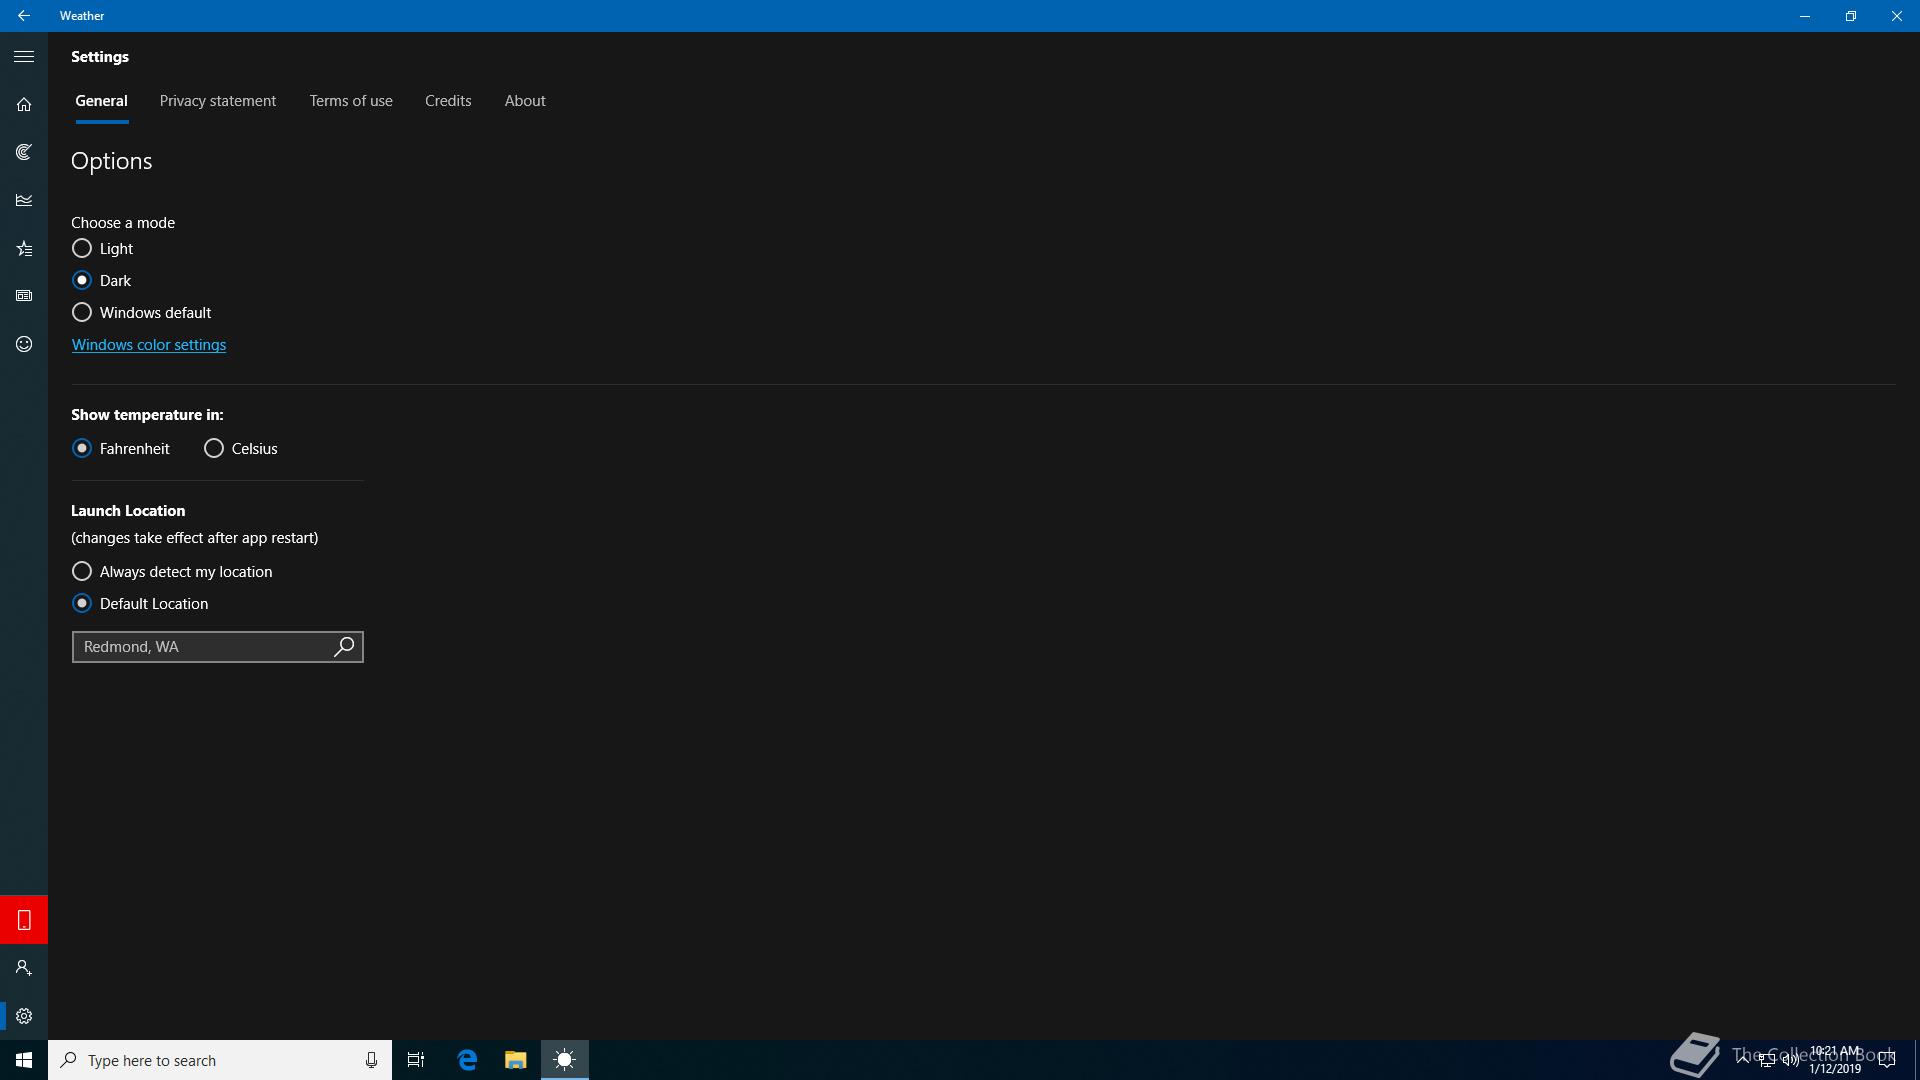
Task: Click search magnifier in location box
Action: coord(344,647)
